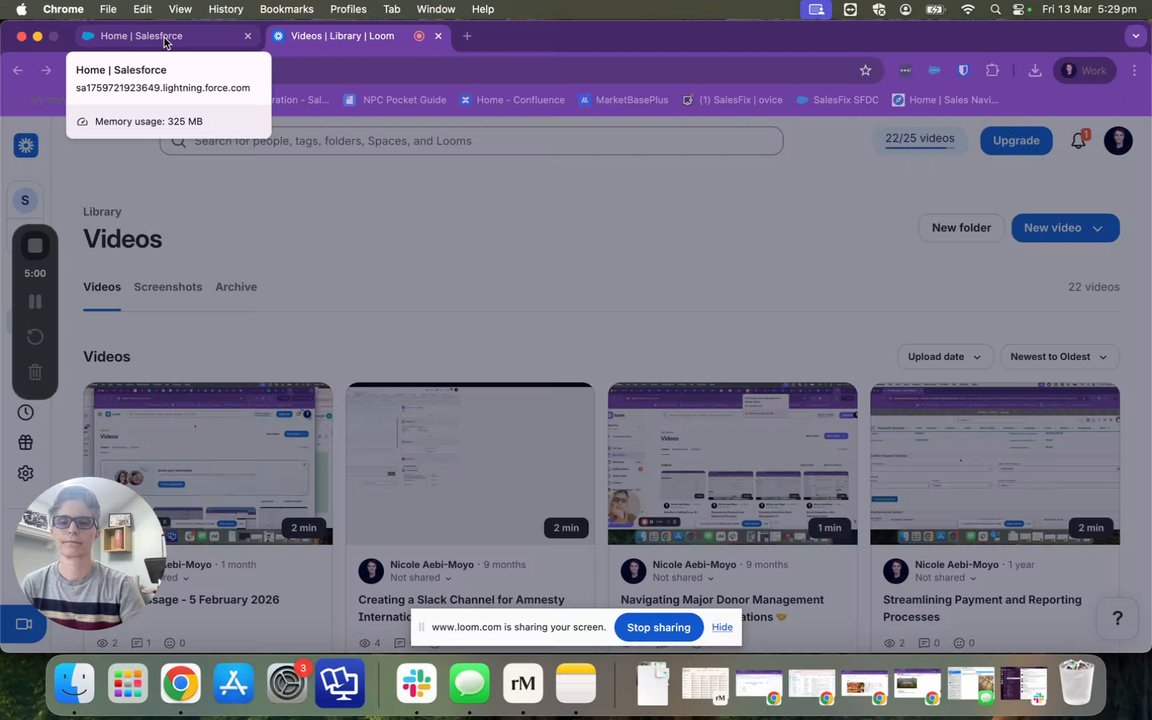Open the Navigating Major Donor Management thumbnail
The height and width of the screenshot is (720, 1152).
732,464
